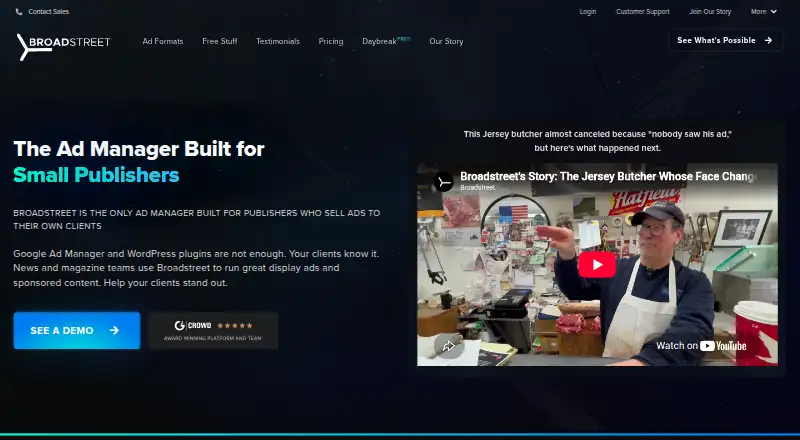Visit the Join Our Story link
Image resolution: width=800 pixels, height=440 pixels.
(x=710, y=12)
